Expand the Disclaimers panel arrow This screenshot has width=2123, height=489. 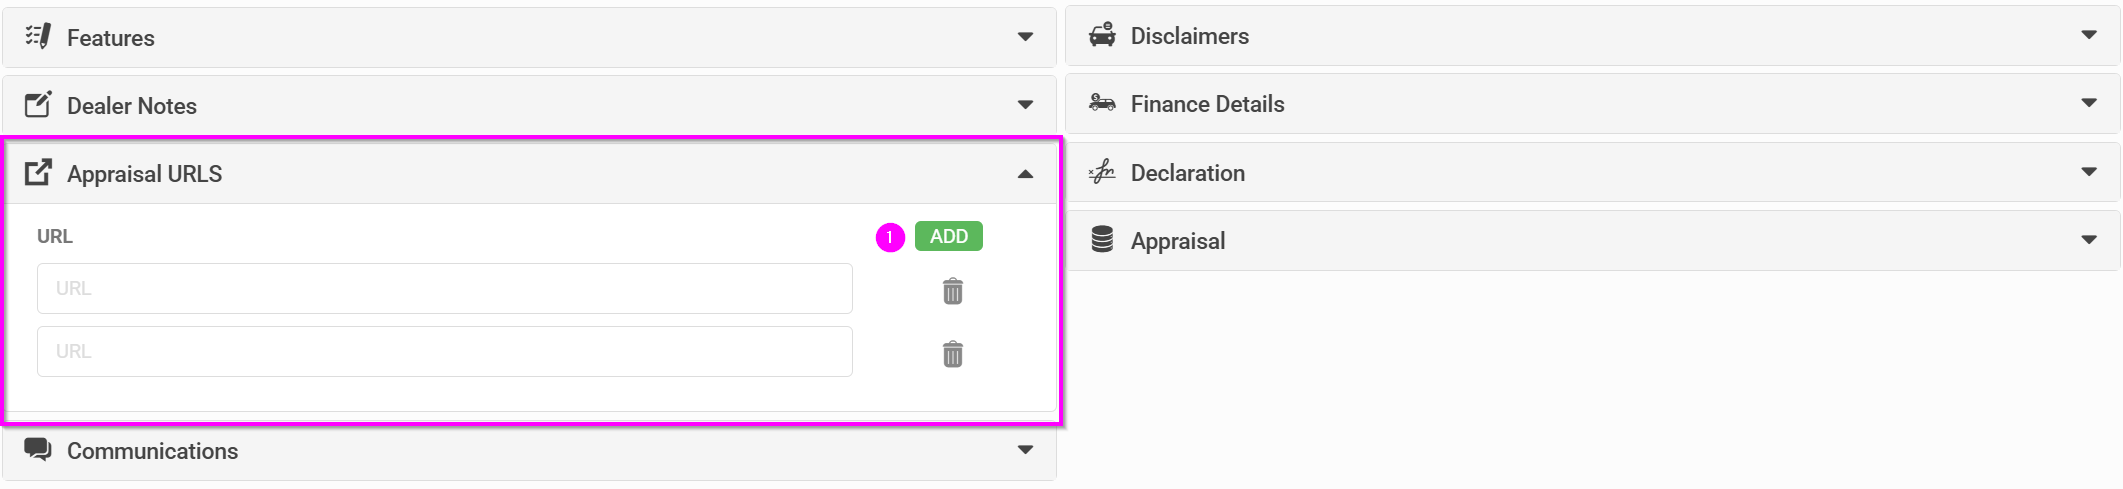(2089, 35)
